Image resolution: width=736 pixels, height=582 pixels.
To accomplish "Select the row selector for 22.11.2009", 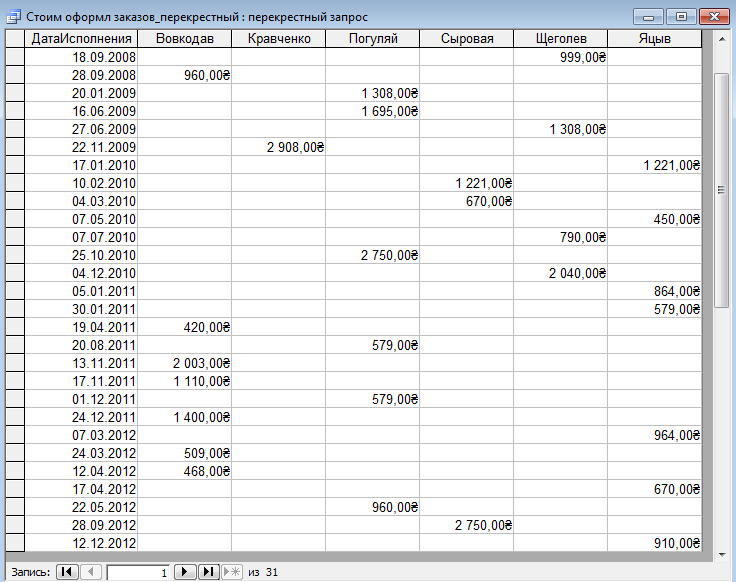I will click(15, 147).
